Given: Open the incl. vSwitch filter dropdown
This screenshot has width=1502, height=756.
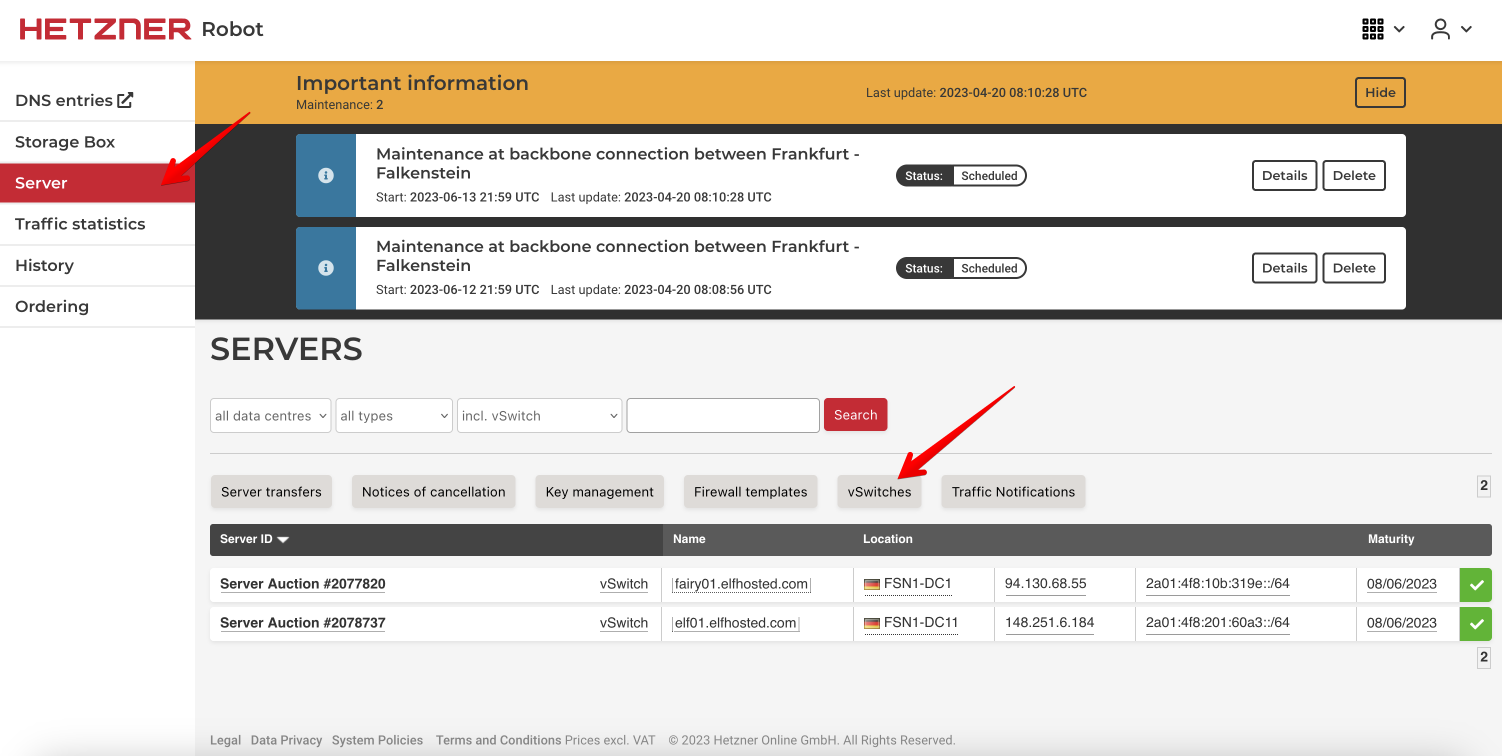Looking at the screenshot, I should 539,416.
